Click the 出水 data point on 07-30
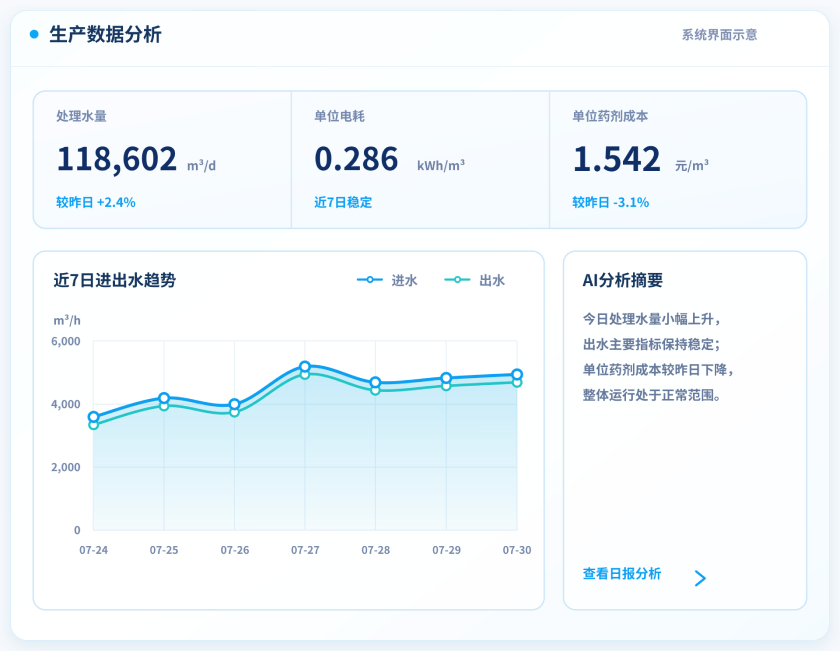Viewport: 840px width, 651px height. 517,383
